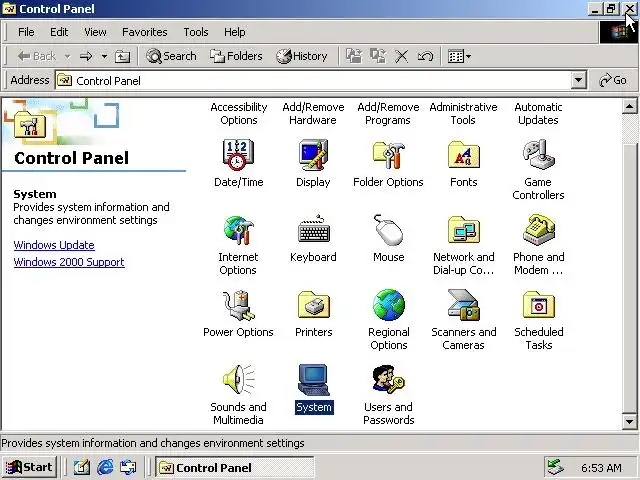Open the Favorites menu
This screenshot has width=640, height=480.
click(144, 32)
